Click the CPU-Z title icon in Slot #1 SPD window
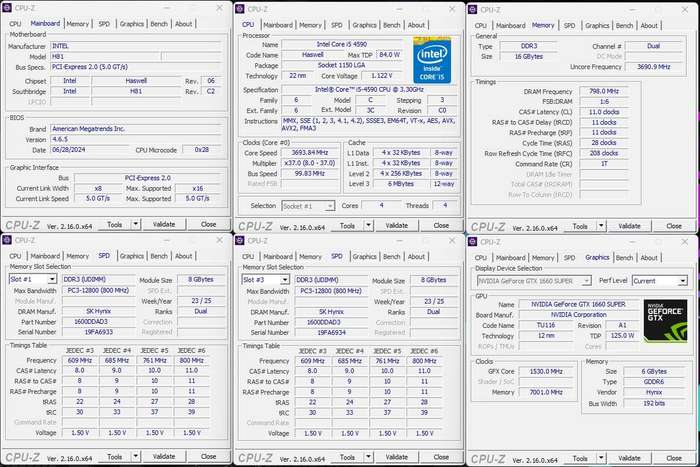The height and width of the screenshot is (467, 700). coord(7,240)
